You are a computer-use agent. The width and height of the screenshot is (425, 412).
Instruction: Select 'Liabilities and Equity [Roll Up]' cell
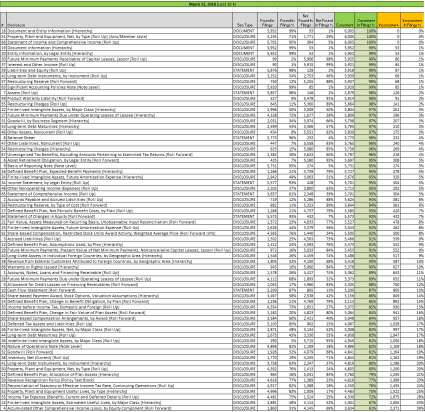(x=119, y=70)
